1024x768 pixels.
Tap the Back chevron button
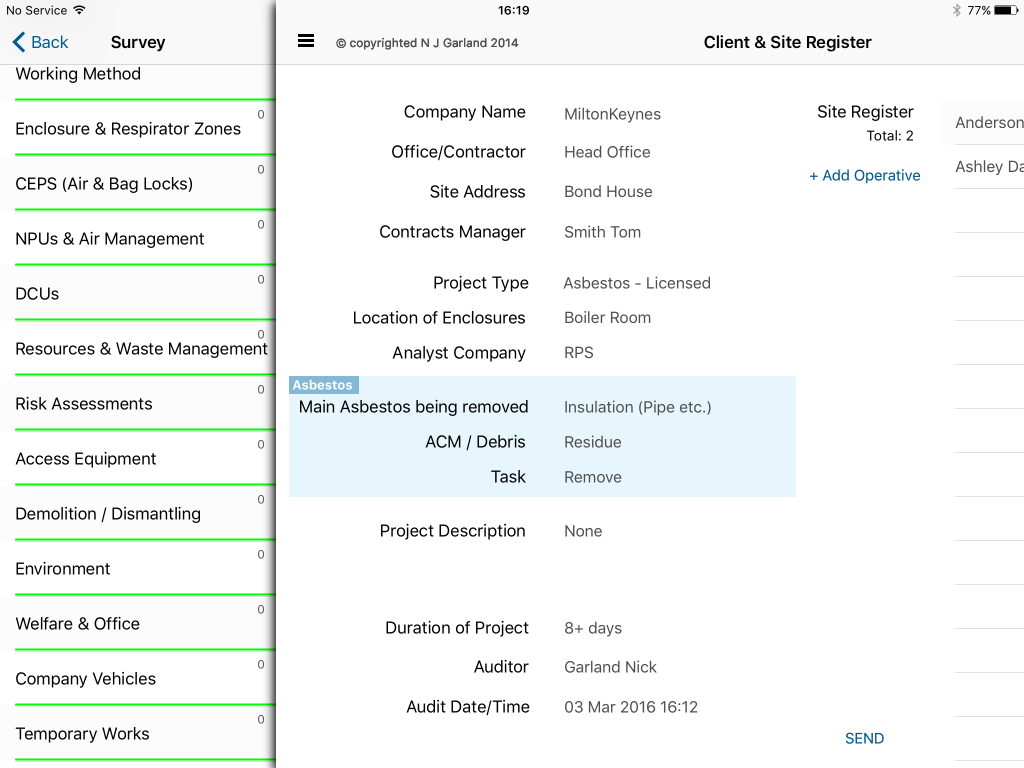tap(40, 42)
